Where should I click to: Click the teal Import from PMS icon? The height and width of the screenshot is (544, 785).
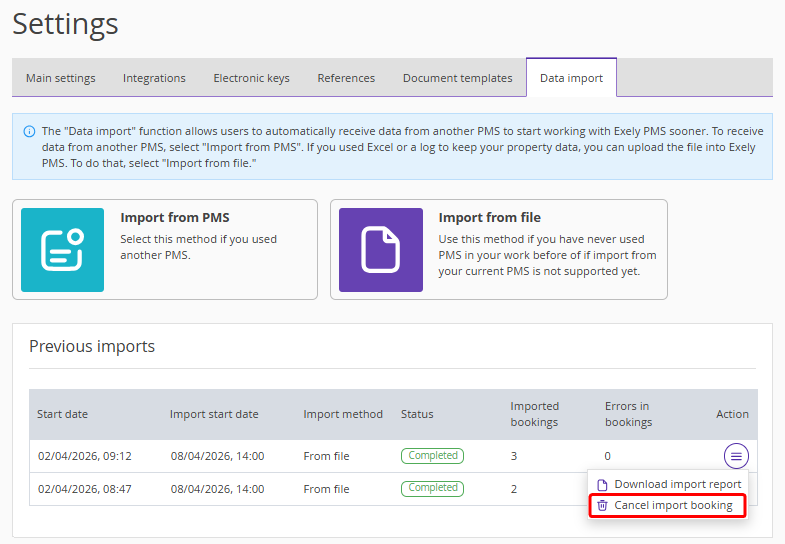(x=63, y=250)
